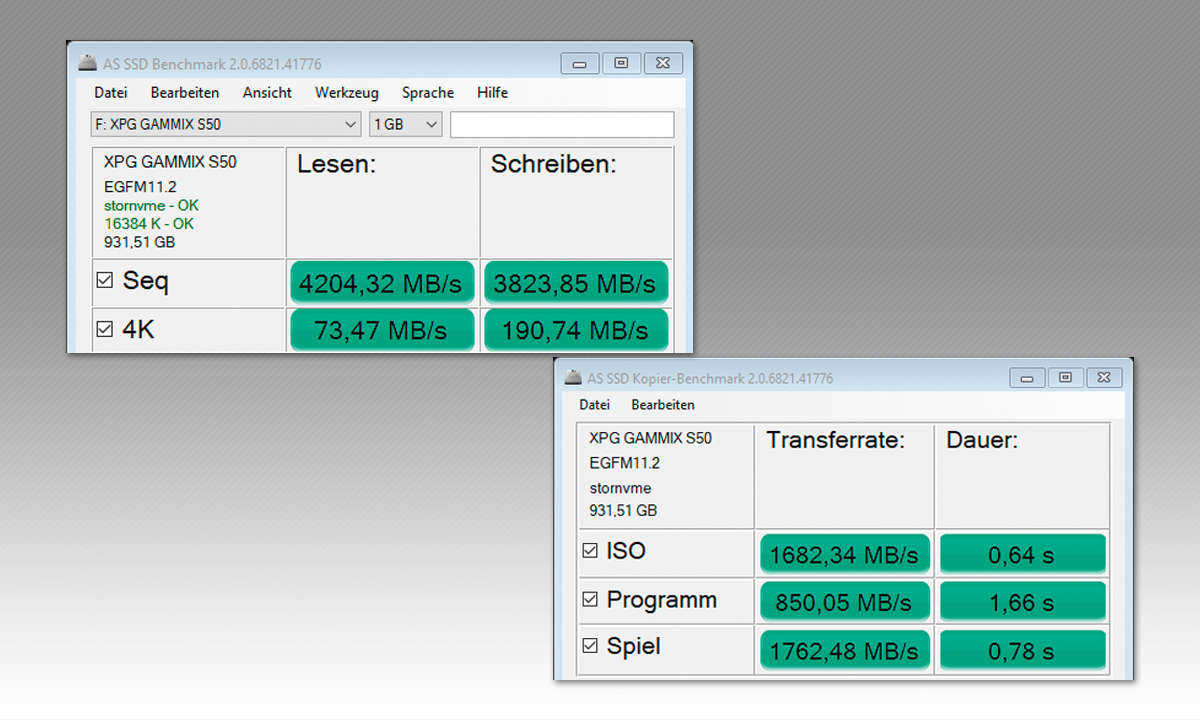Toggle the Spiel copy test checkbox

pos(590,646)
